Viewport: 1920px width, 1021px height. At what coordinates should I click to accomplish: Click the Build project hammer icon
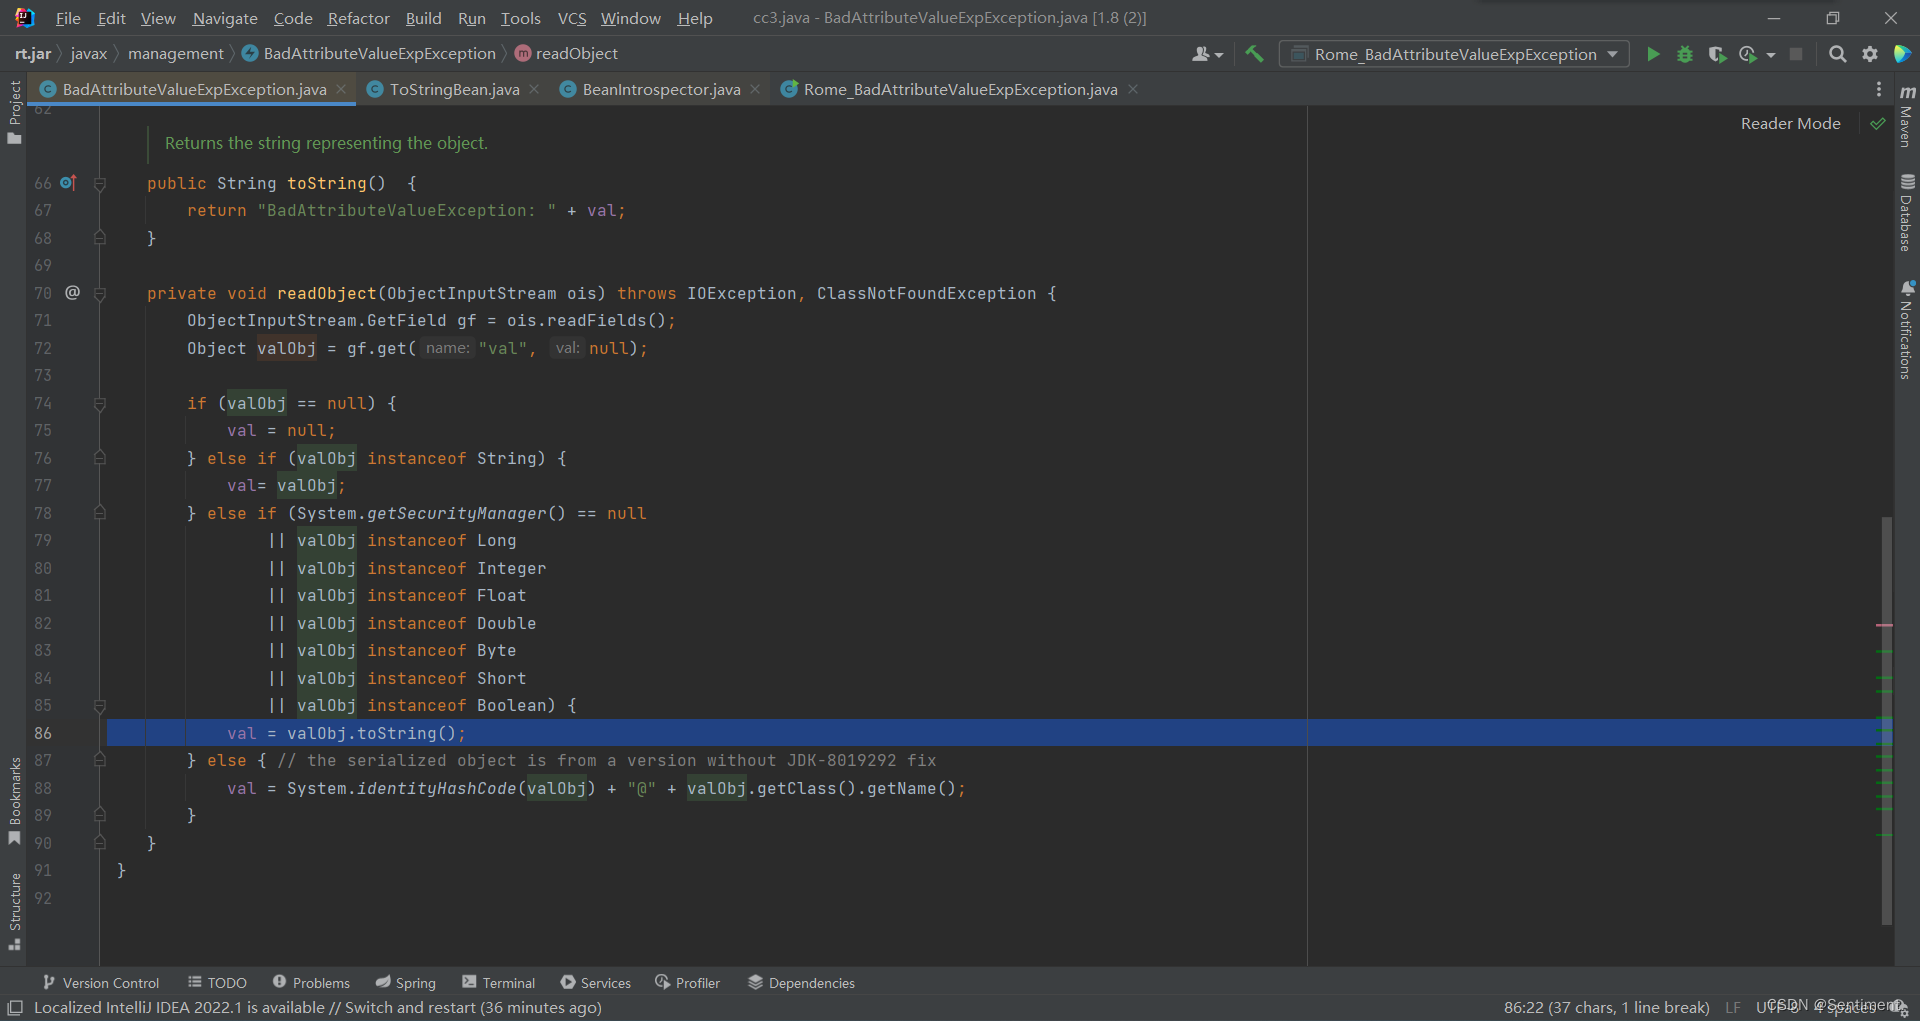point(1254,54)
